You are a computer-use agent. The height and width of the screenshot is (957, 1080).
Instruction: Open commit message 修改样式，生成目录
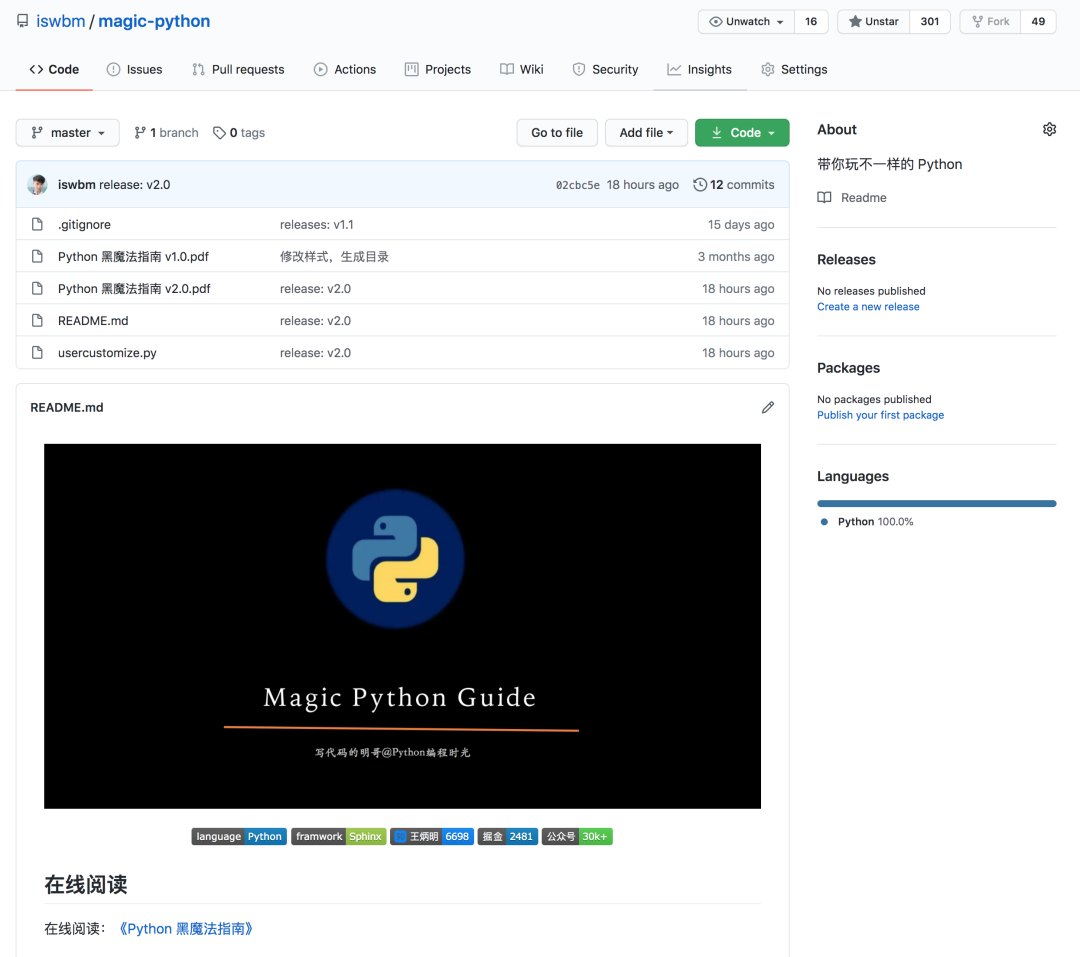point(334,256)
